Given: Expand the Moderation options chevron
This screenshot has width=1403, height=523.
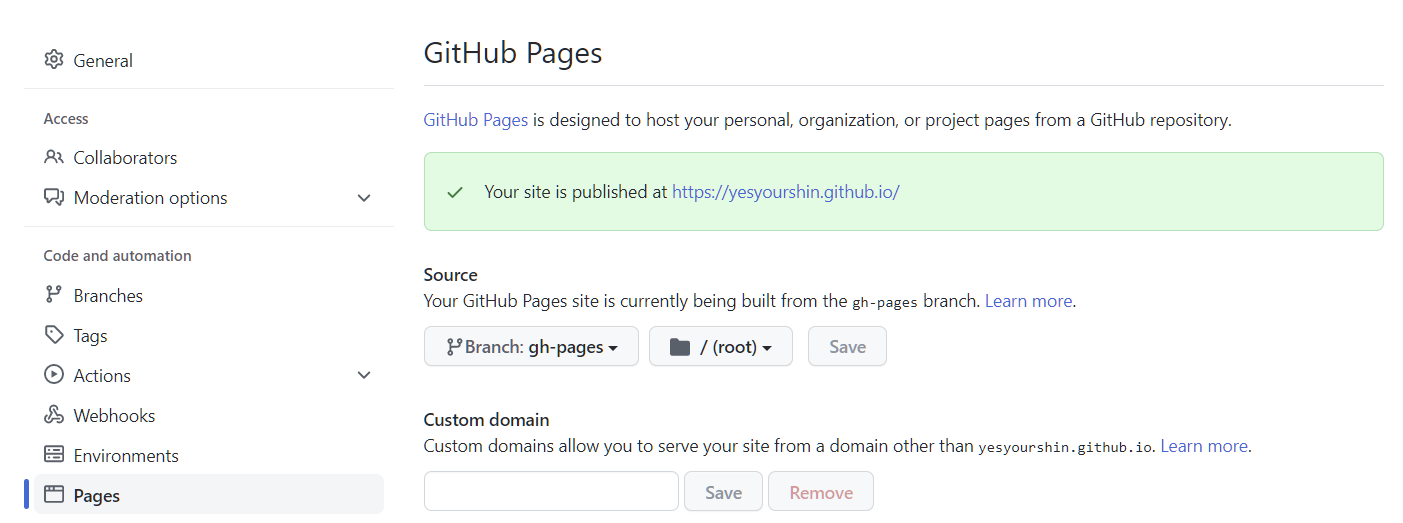Looking at the screenshot, I should (364, 198).
